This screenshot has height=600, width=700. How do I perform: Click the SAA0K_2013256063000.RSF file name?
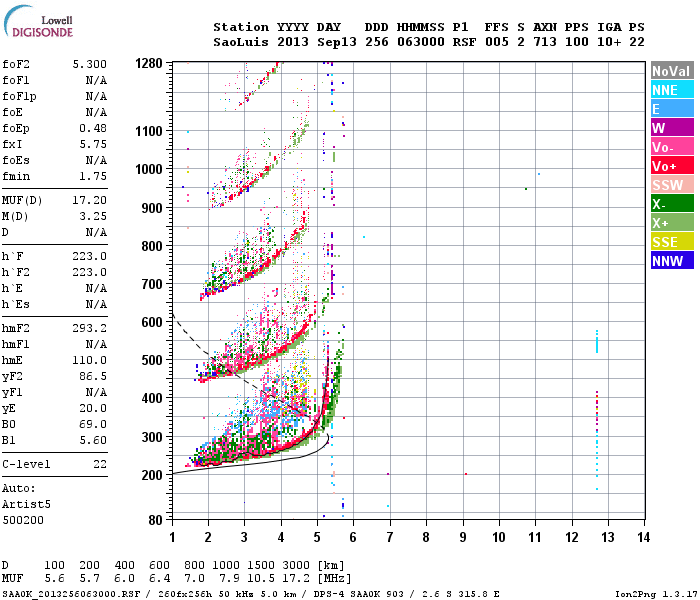pos(71,594)
